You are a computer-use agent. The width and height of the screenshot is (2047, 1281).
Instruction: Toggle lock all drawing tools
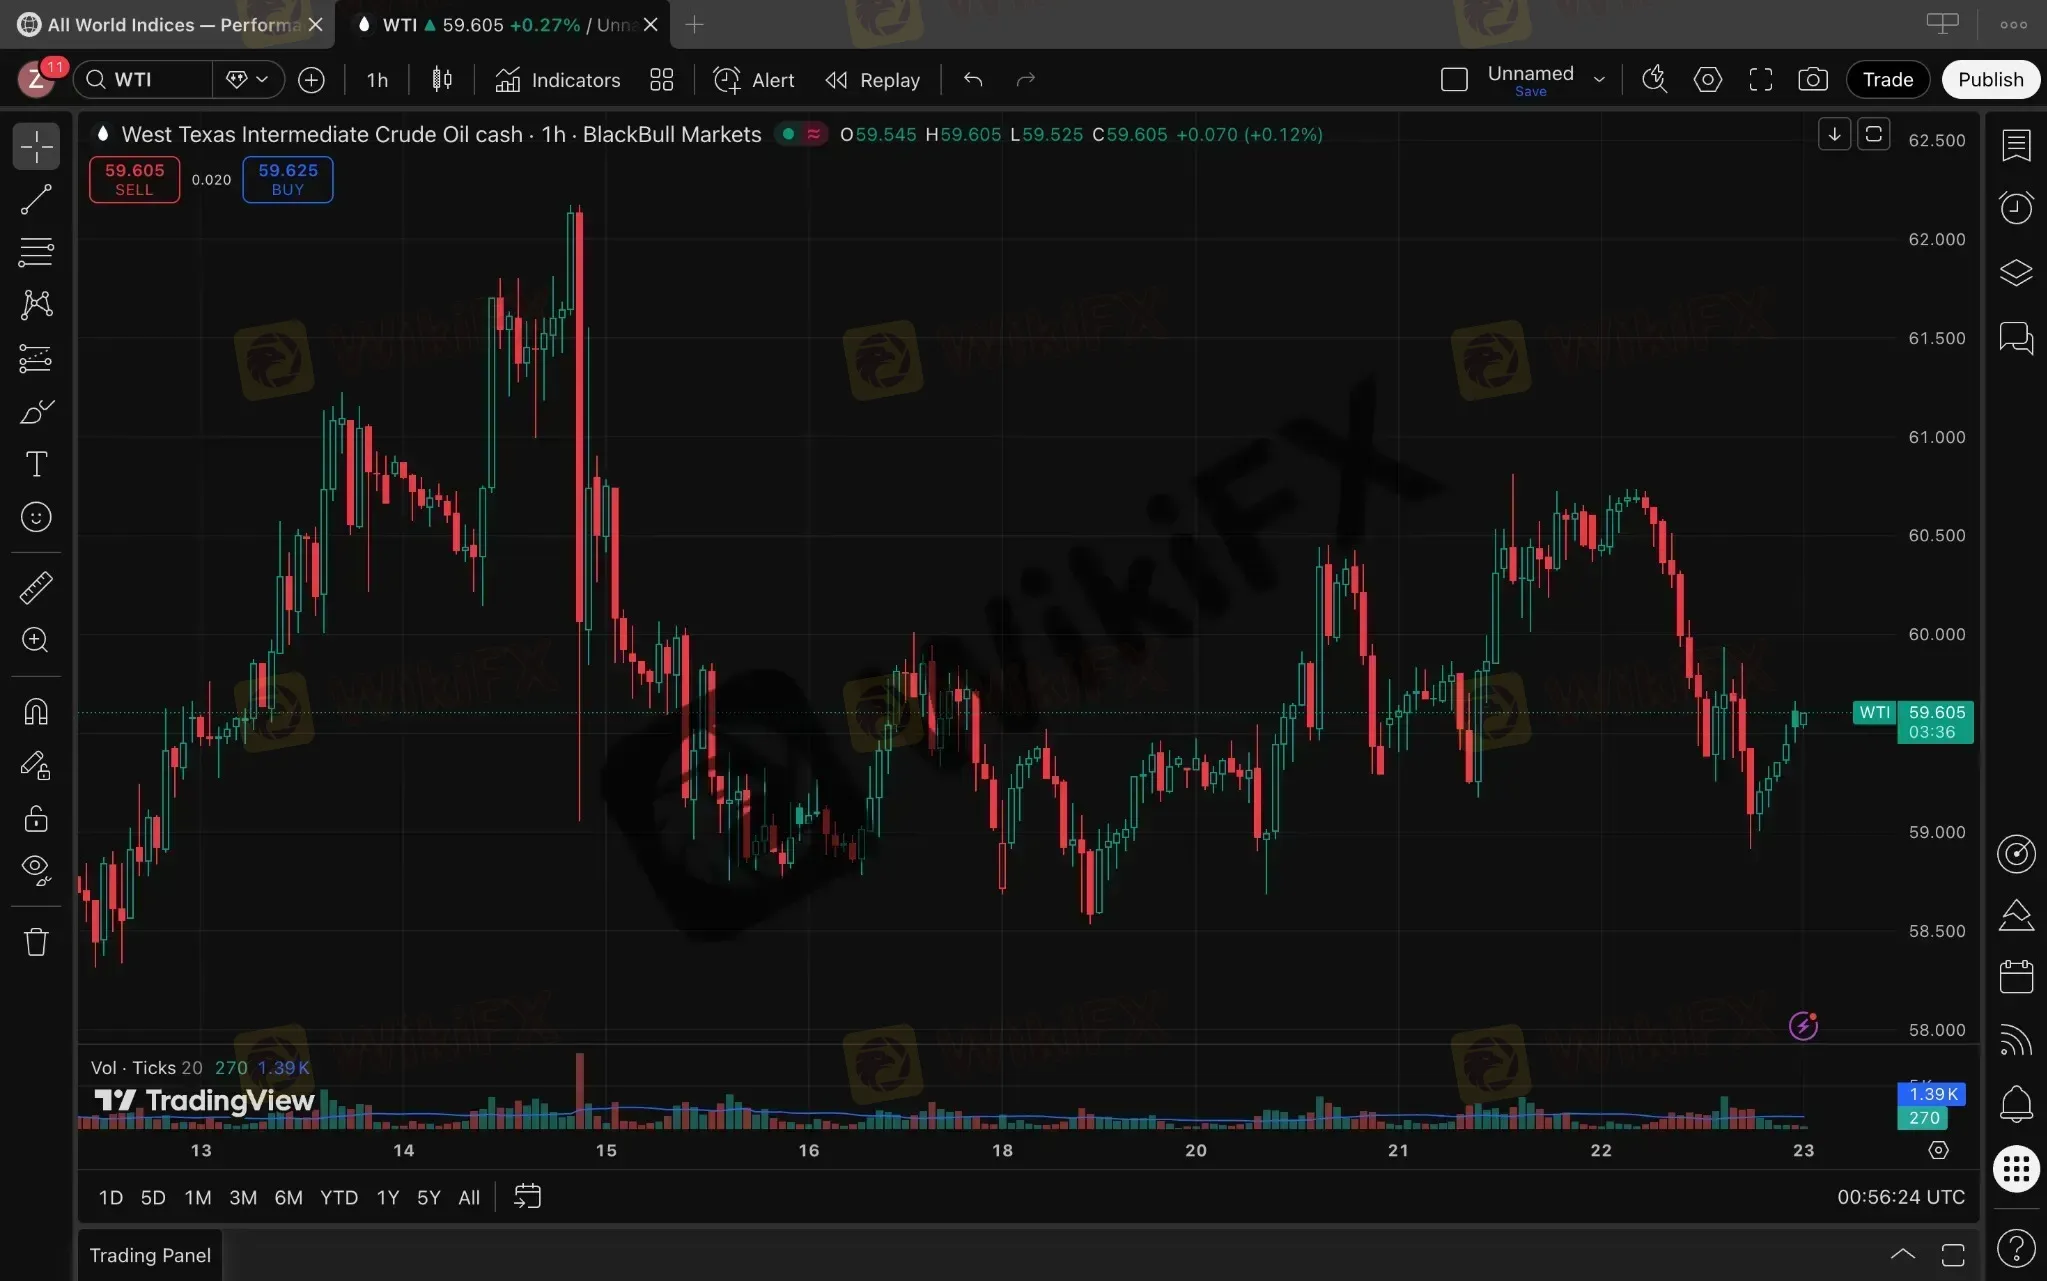[x=36, y=819]
